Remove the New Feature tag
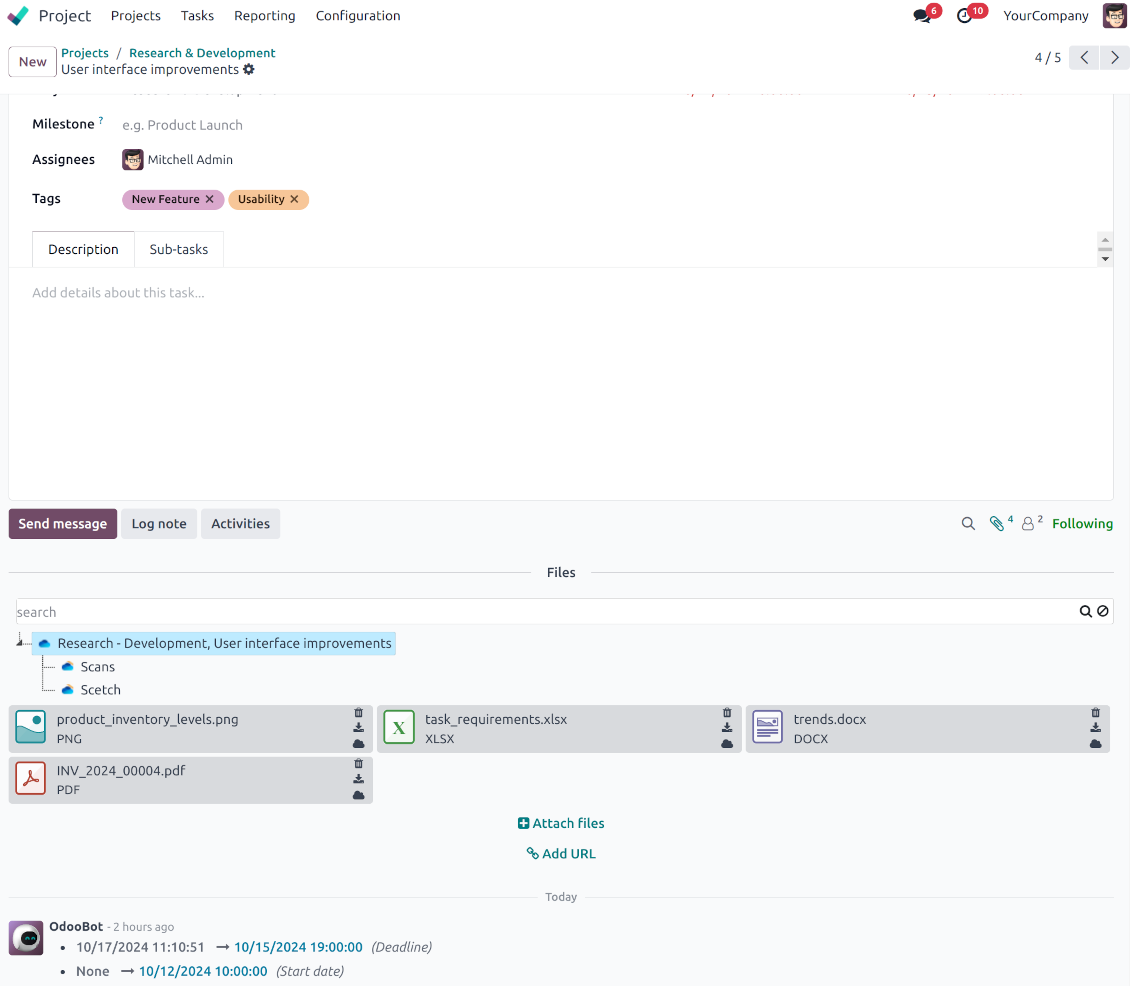 210,199
